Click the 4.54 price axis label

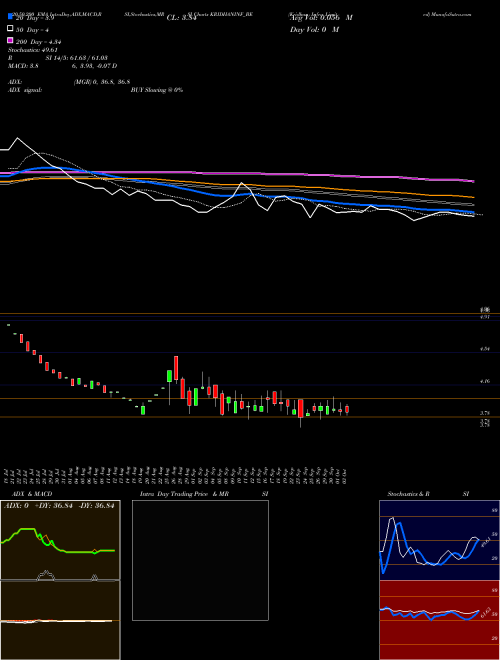click(485, 349)
